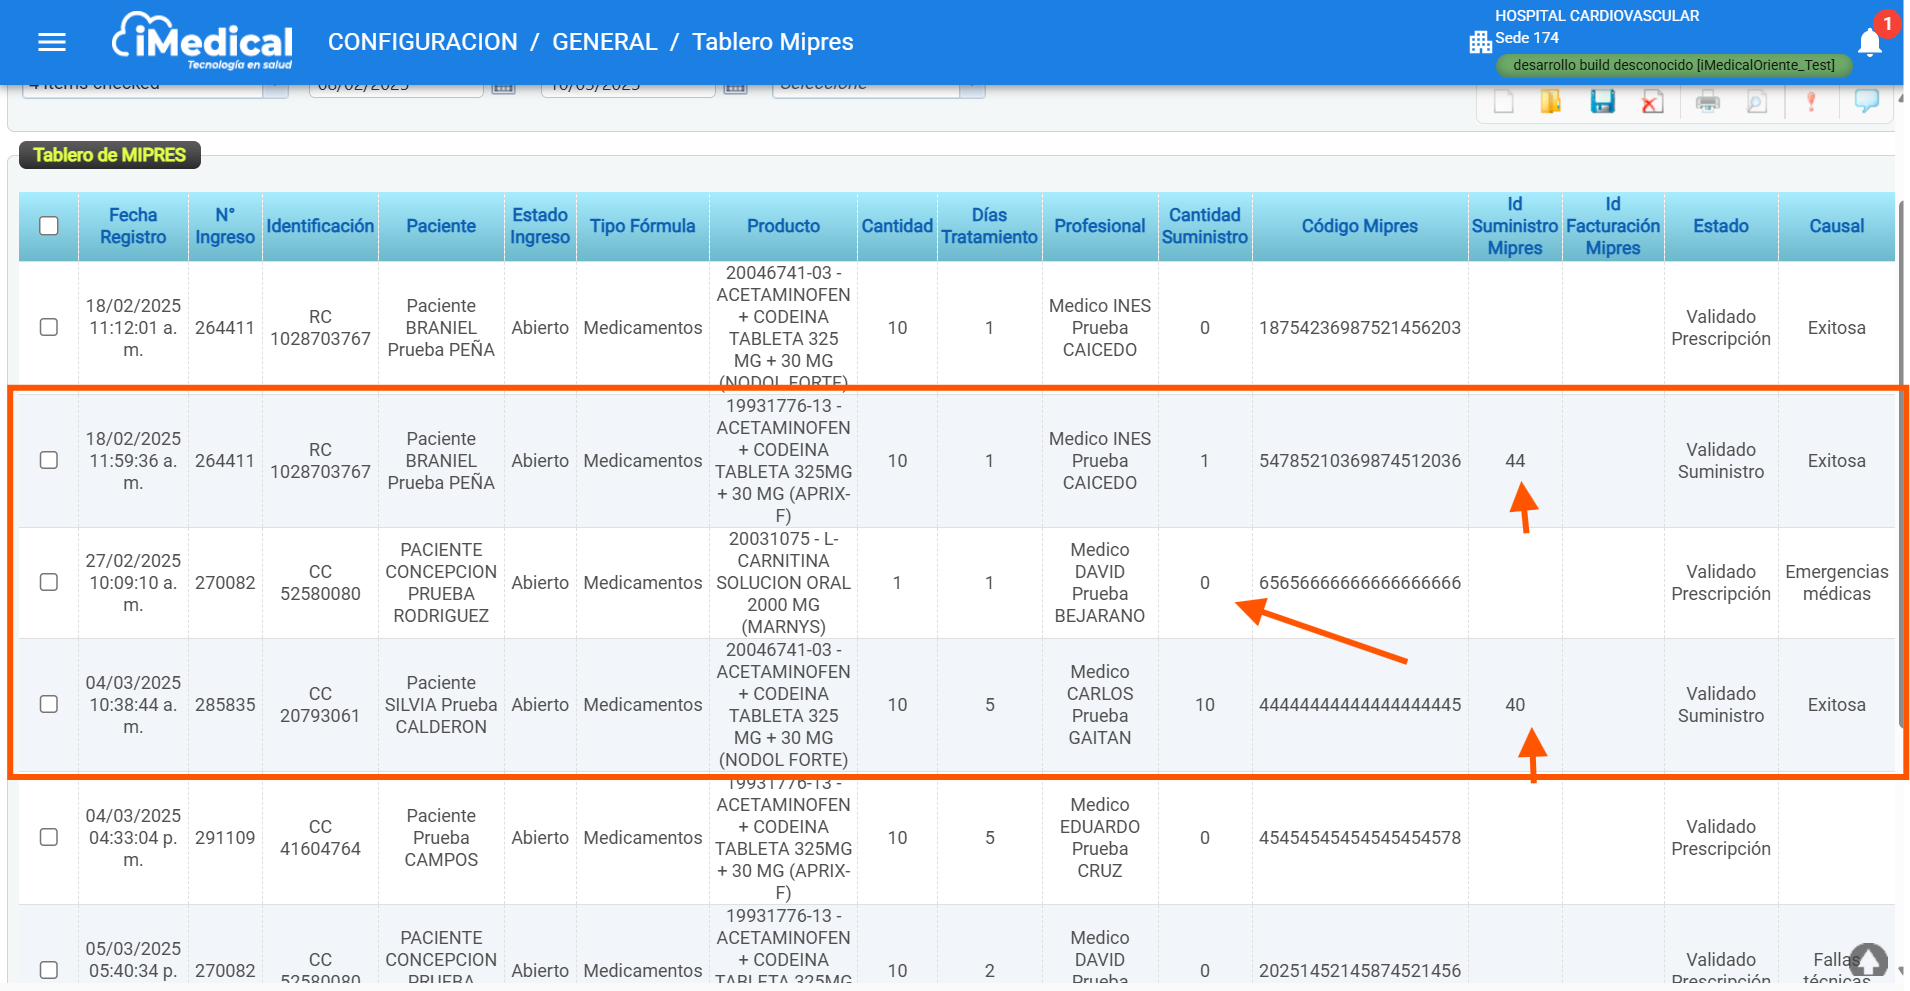Click the scroll-to-top round arrow button
Screen dimensions: 1910x991
coord(1868,960)
